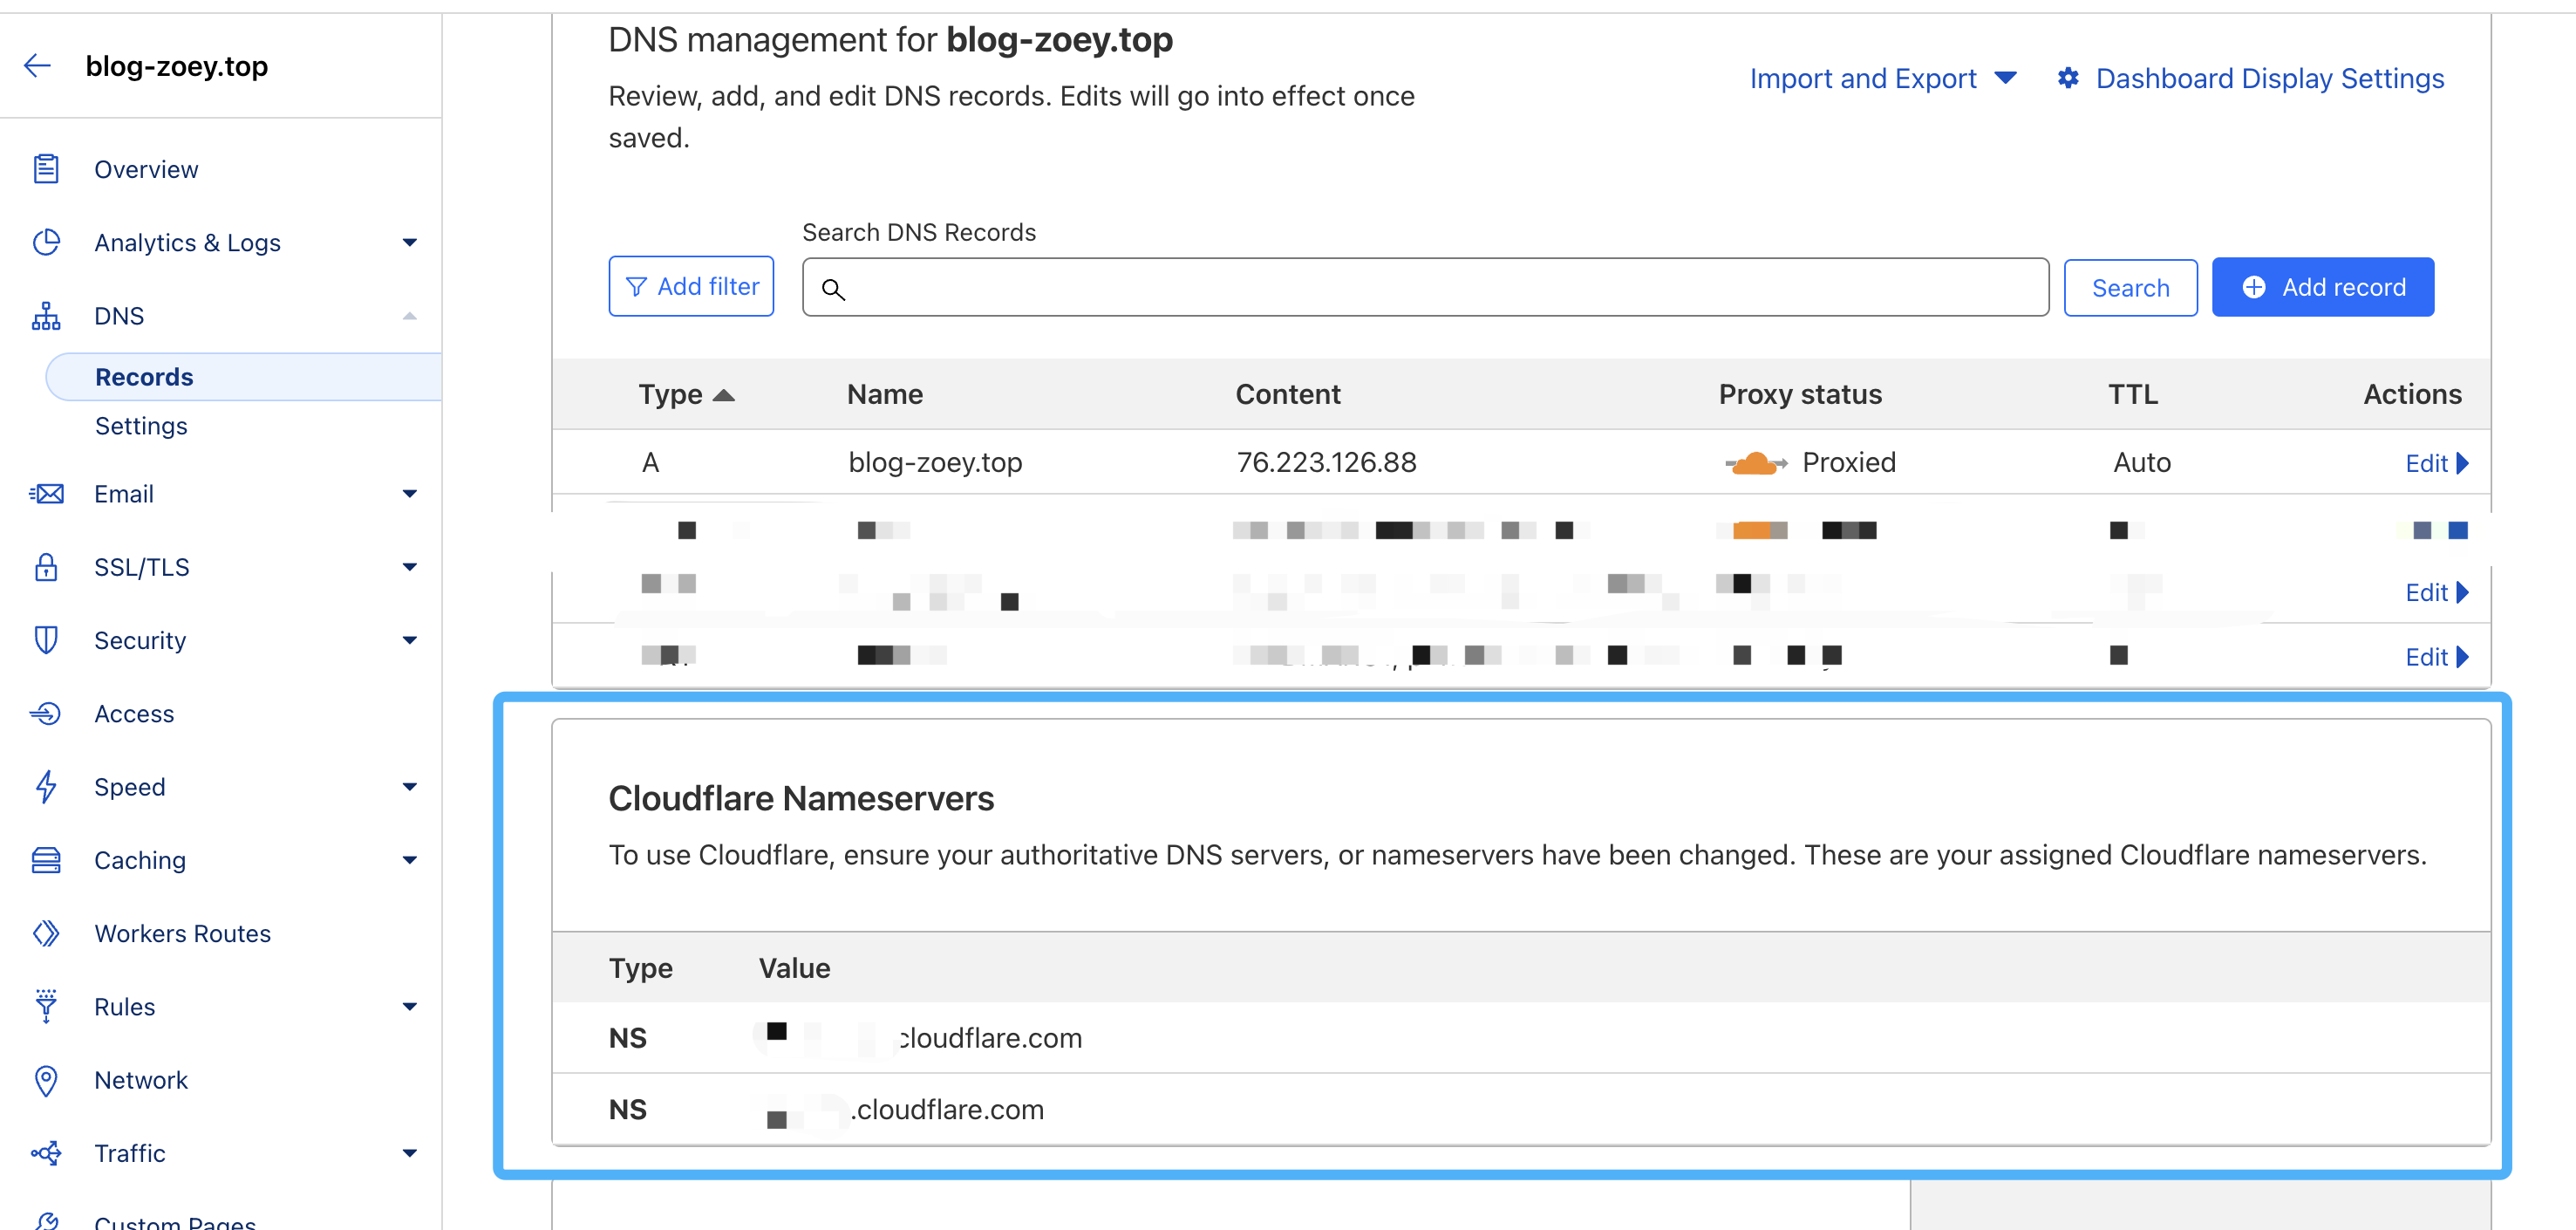The height and width of the screenshot is (1230, 2576).
Task: Go to the Overview page
Action: (x=146, y=169)
